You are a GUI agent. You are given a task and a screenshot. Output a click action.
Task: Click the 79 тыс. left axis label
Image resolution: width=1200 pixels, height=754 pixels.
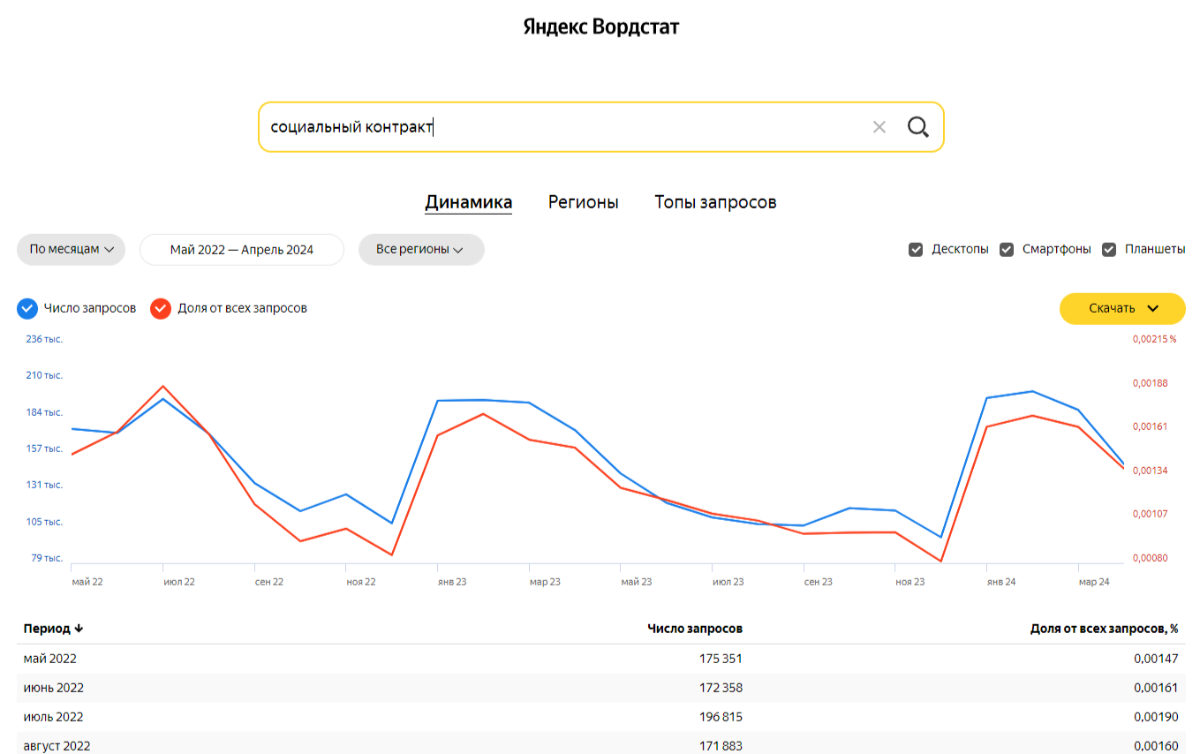(46, 558)
